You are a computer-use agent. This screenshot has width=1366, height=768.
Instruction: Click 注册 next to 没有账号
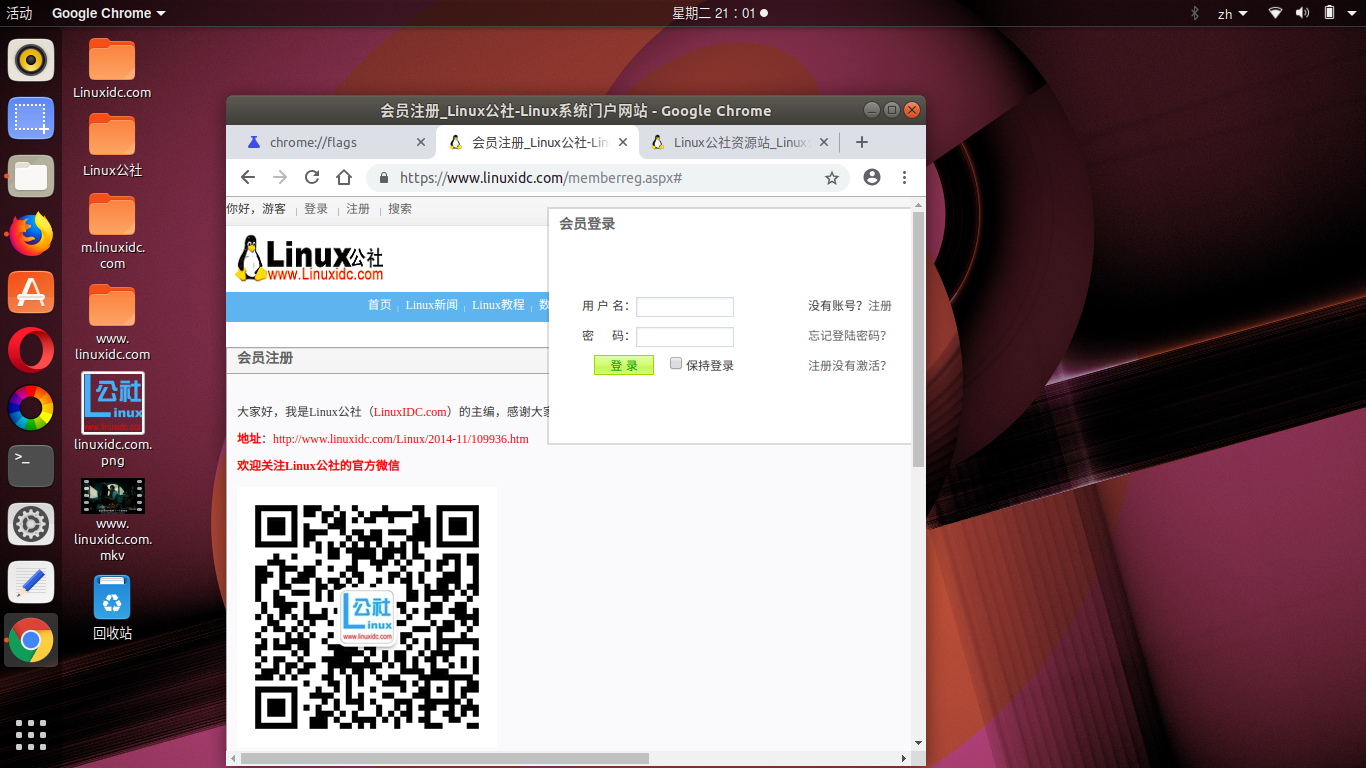click(x=880, y=306)
